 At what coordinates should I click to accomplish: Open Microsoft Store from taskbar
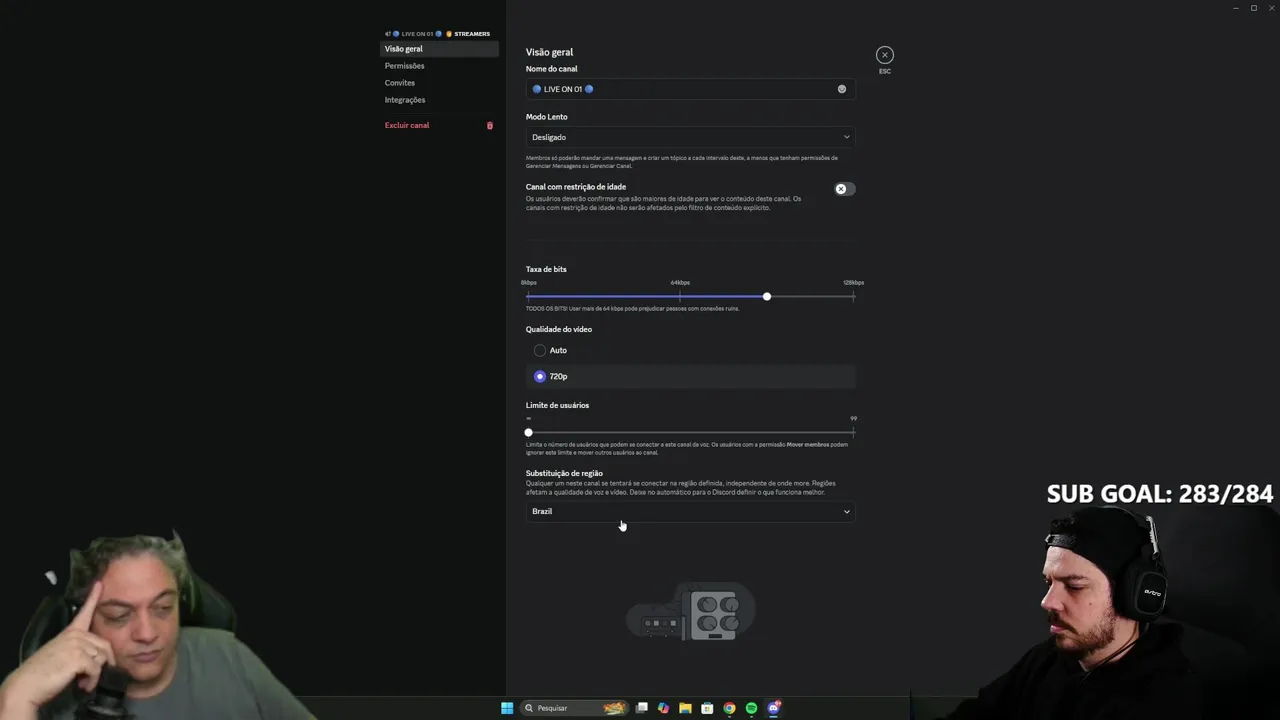pyautogui.click(x=707, y=708)
